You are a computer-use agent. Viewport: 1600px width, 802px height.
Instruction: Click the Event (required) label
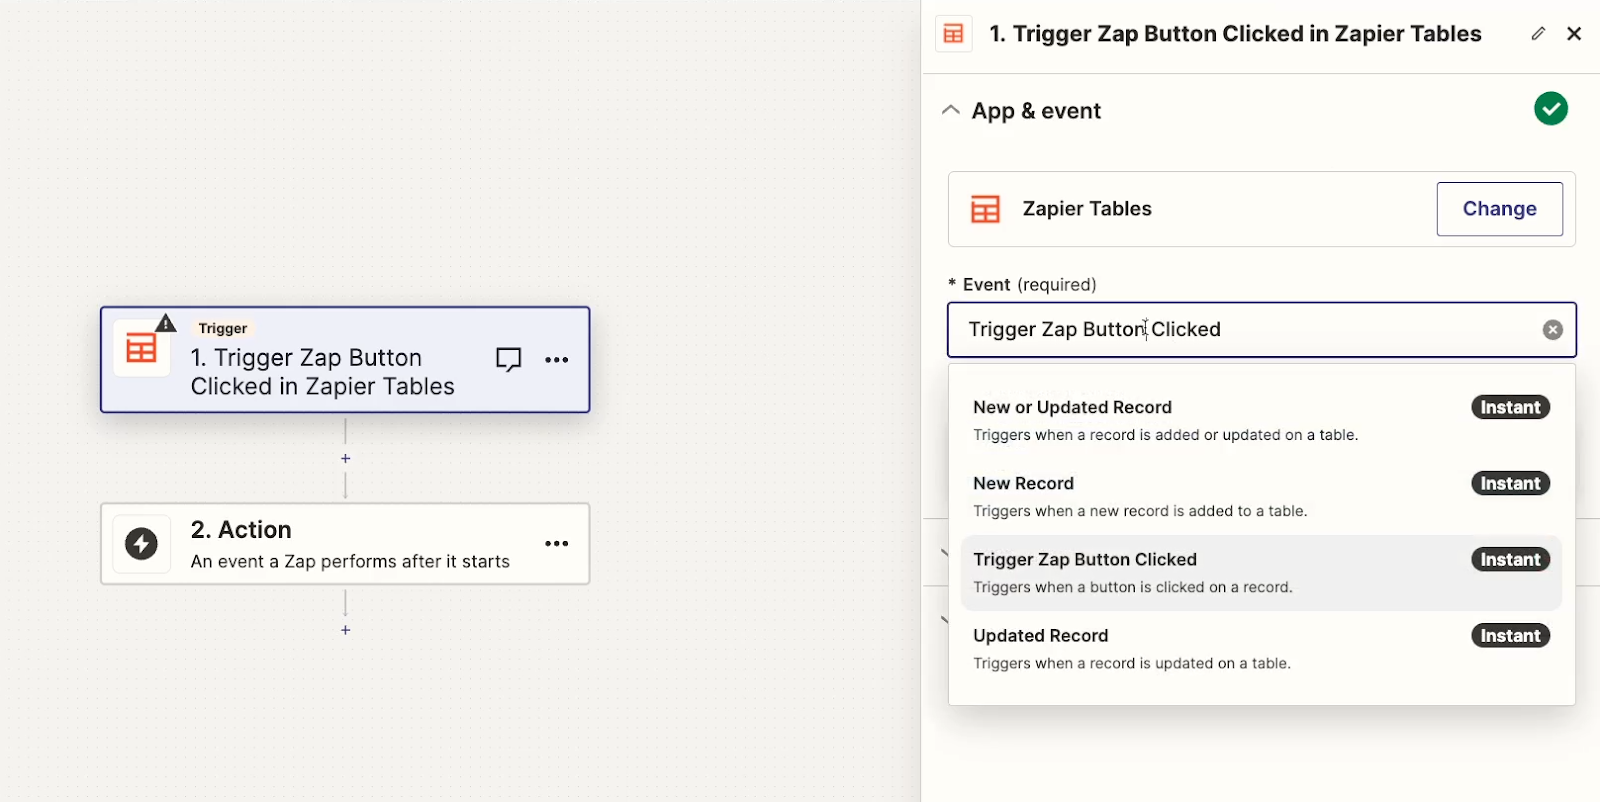pyautogui.click(x=1022, y=285)
